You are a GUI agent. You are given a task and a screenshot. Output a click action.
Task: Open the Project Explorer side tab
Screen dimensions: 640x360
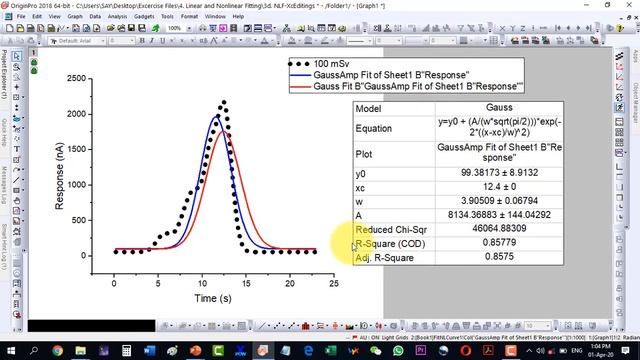click(x=4, y=74)
